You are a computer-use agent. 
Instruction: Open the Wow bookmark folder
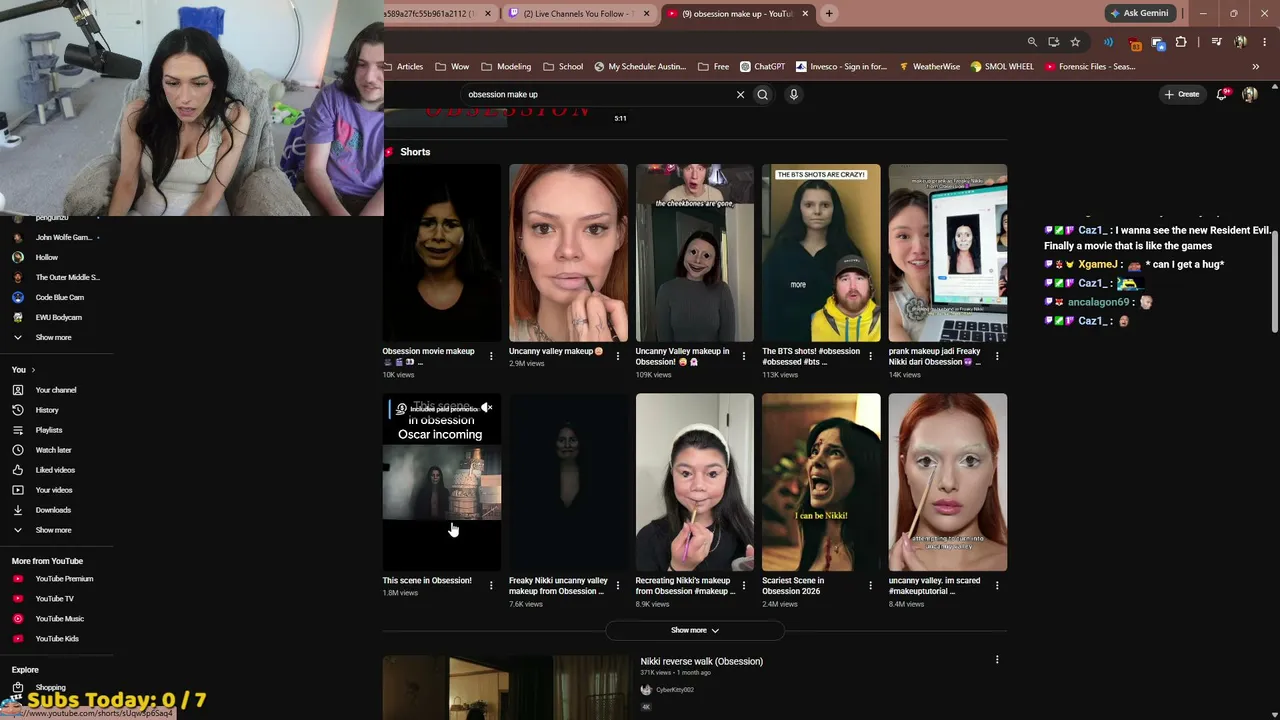pyautogui.click(x=452, y=67)
